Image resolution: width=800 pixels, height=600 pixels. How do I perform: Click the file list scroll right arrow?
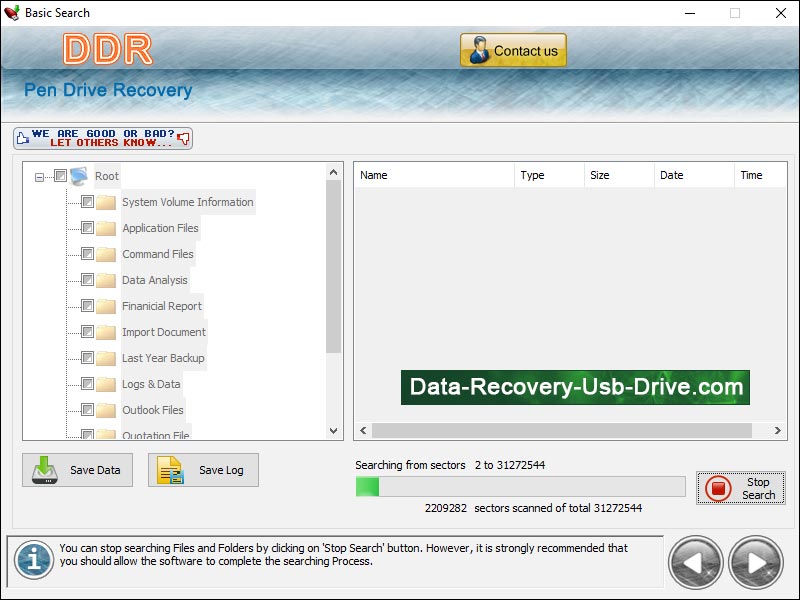pos(778,431)
